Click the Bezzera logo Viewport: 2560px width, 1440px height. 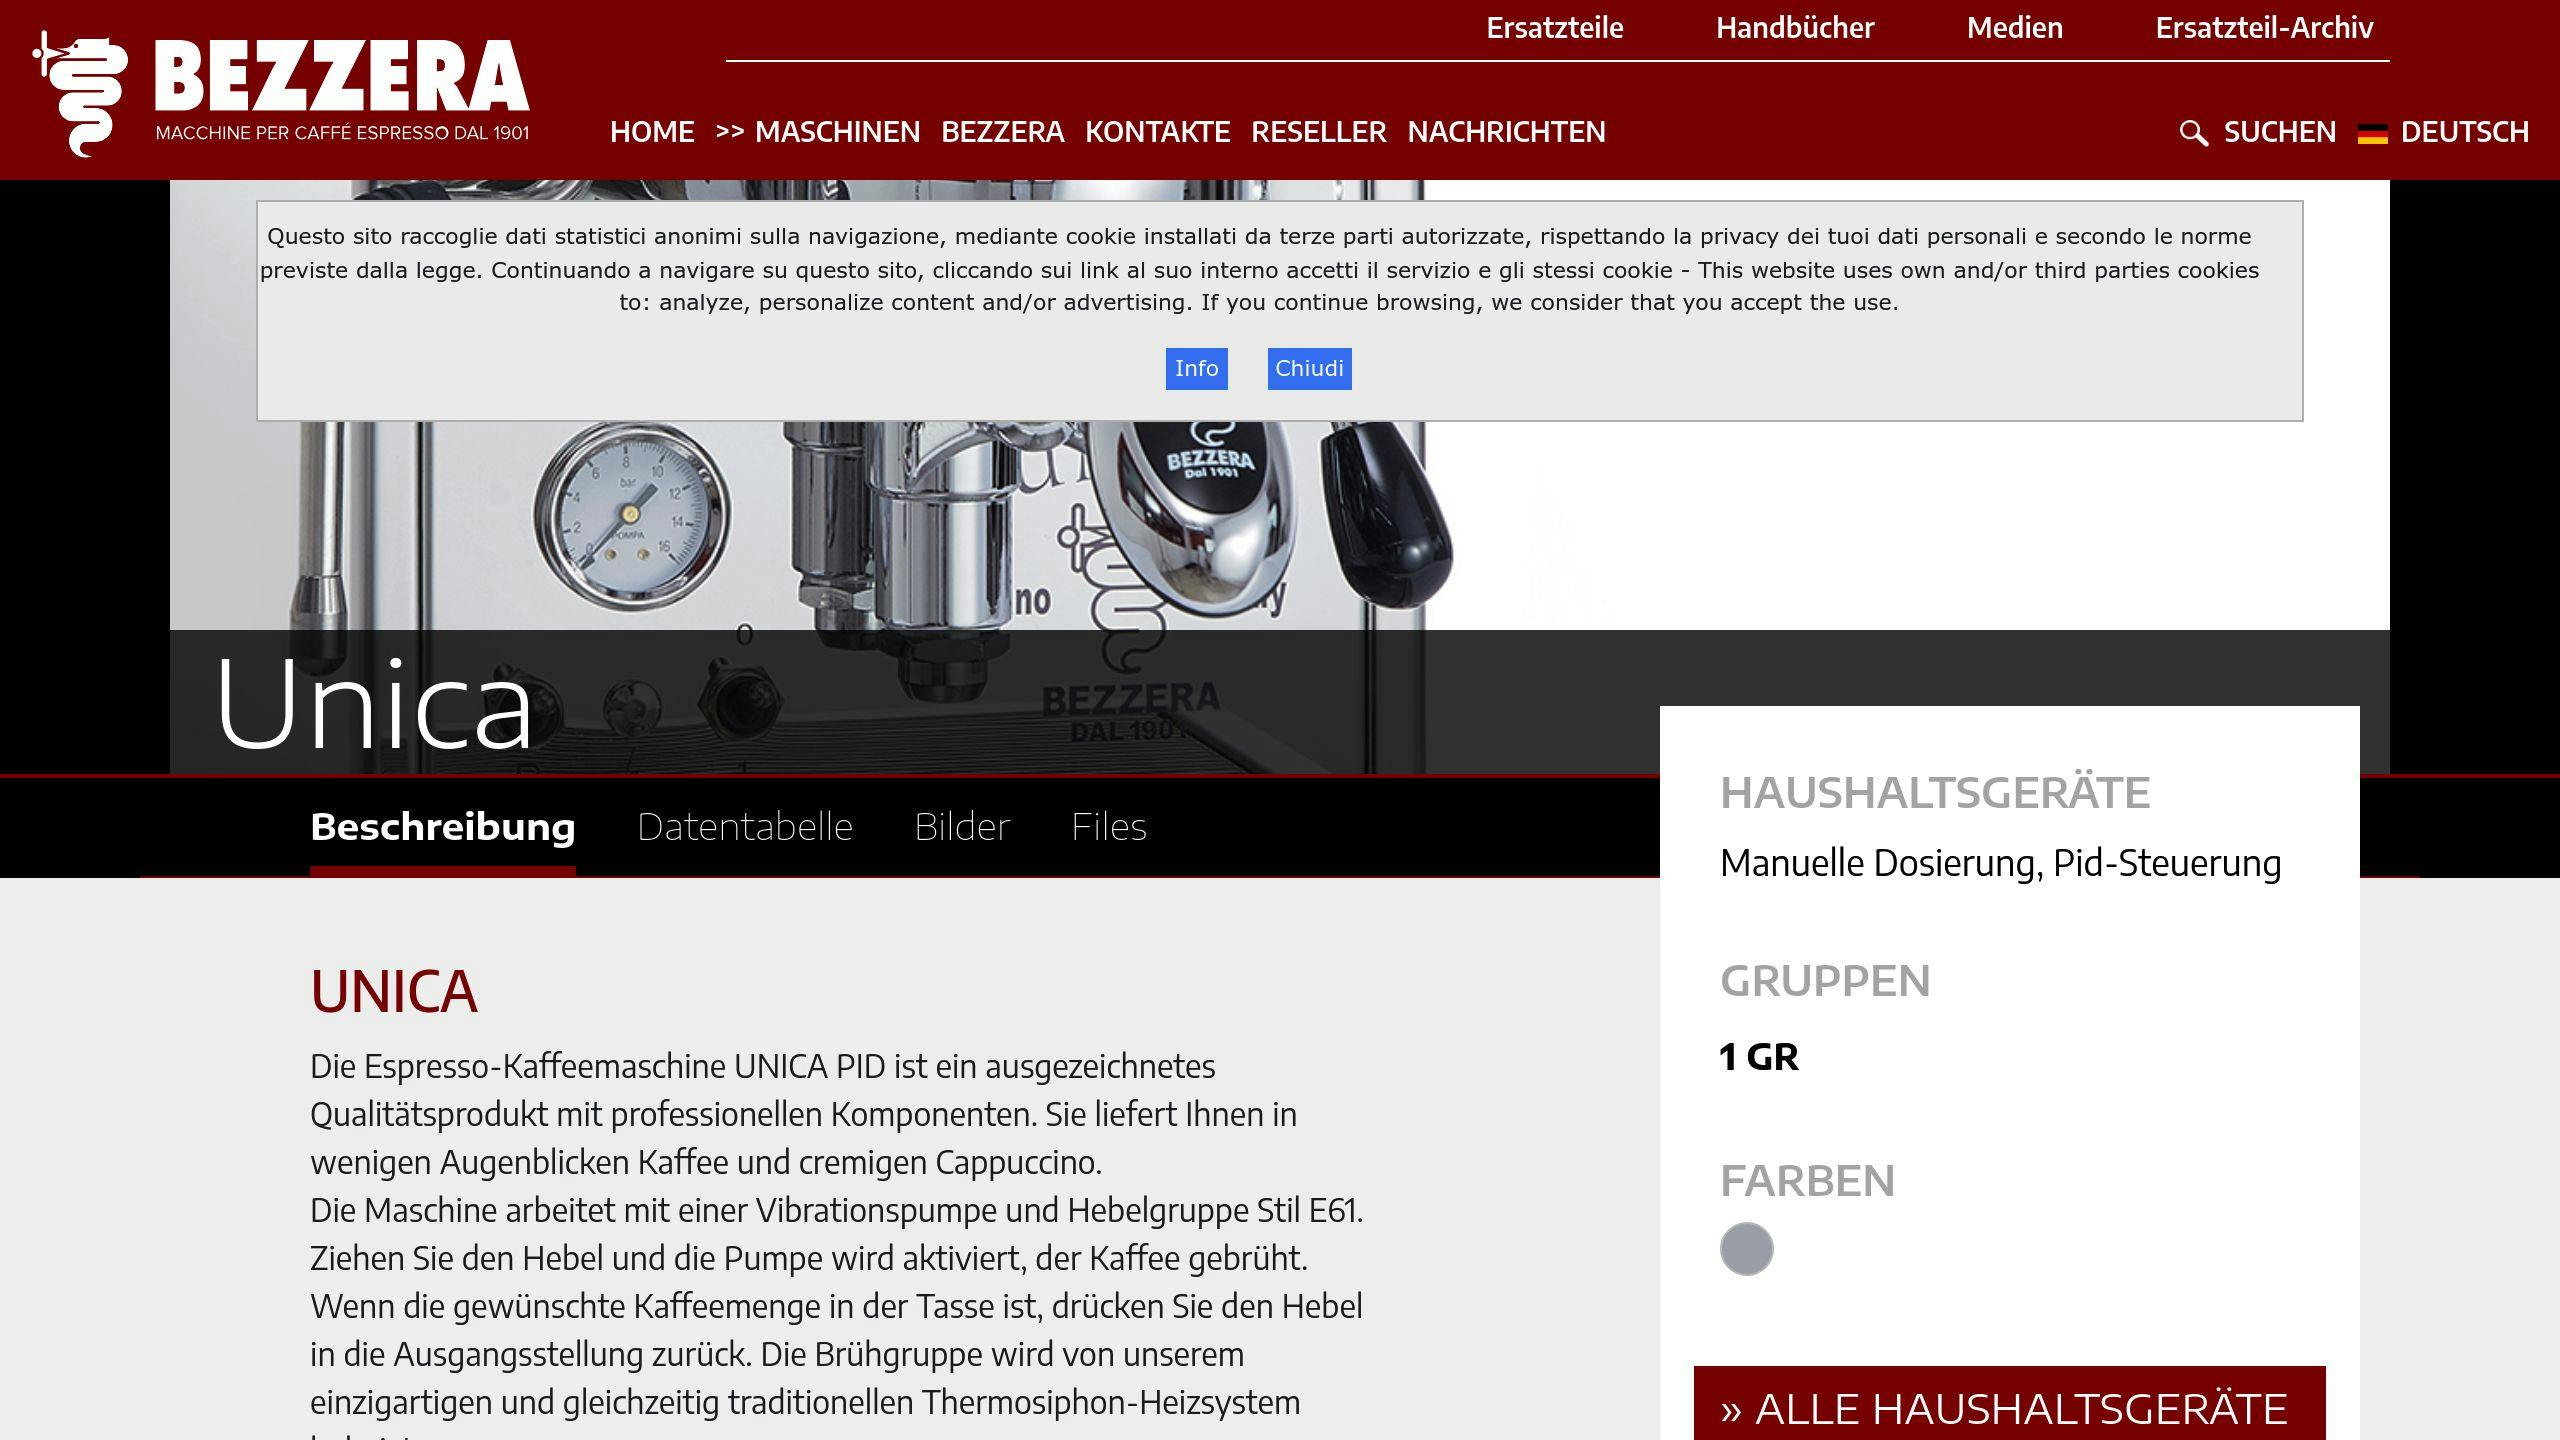tap(281, 94)
